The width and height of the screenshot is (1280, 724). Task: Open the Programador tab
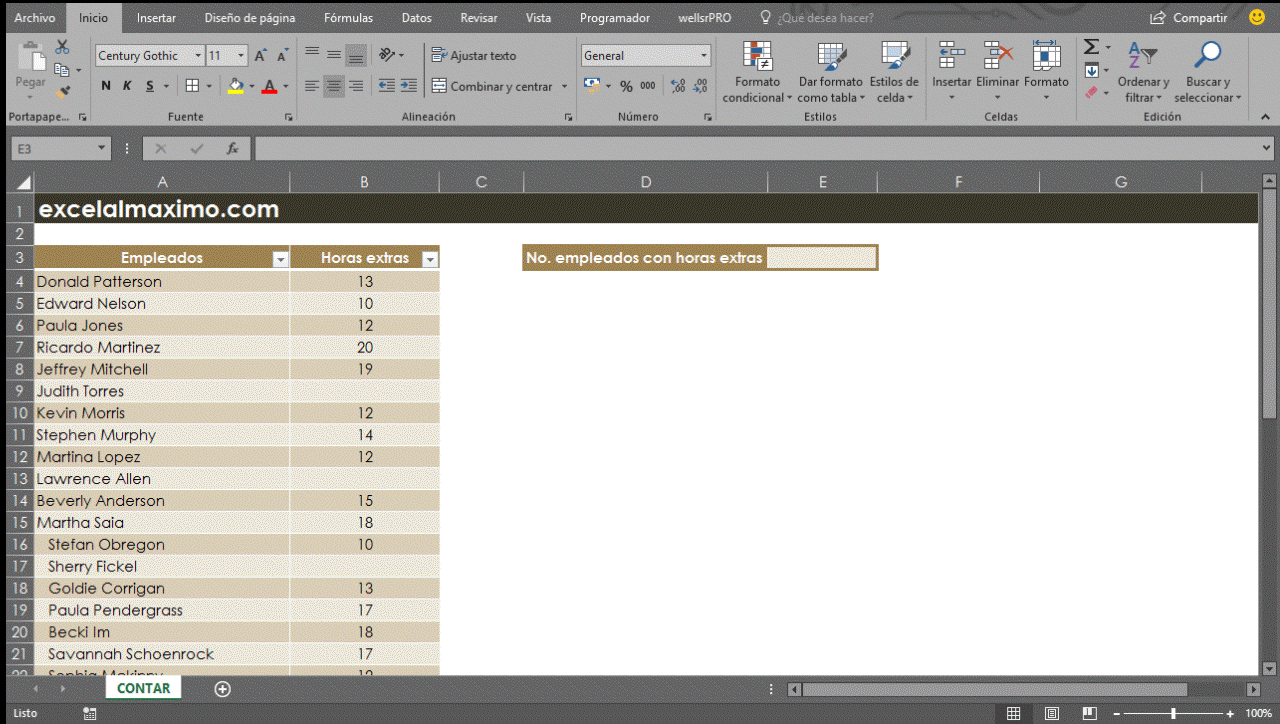614,17
